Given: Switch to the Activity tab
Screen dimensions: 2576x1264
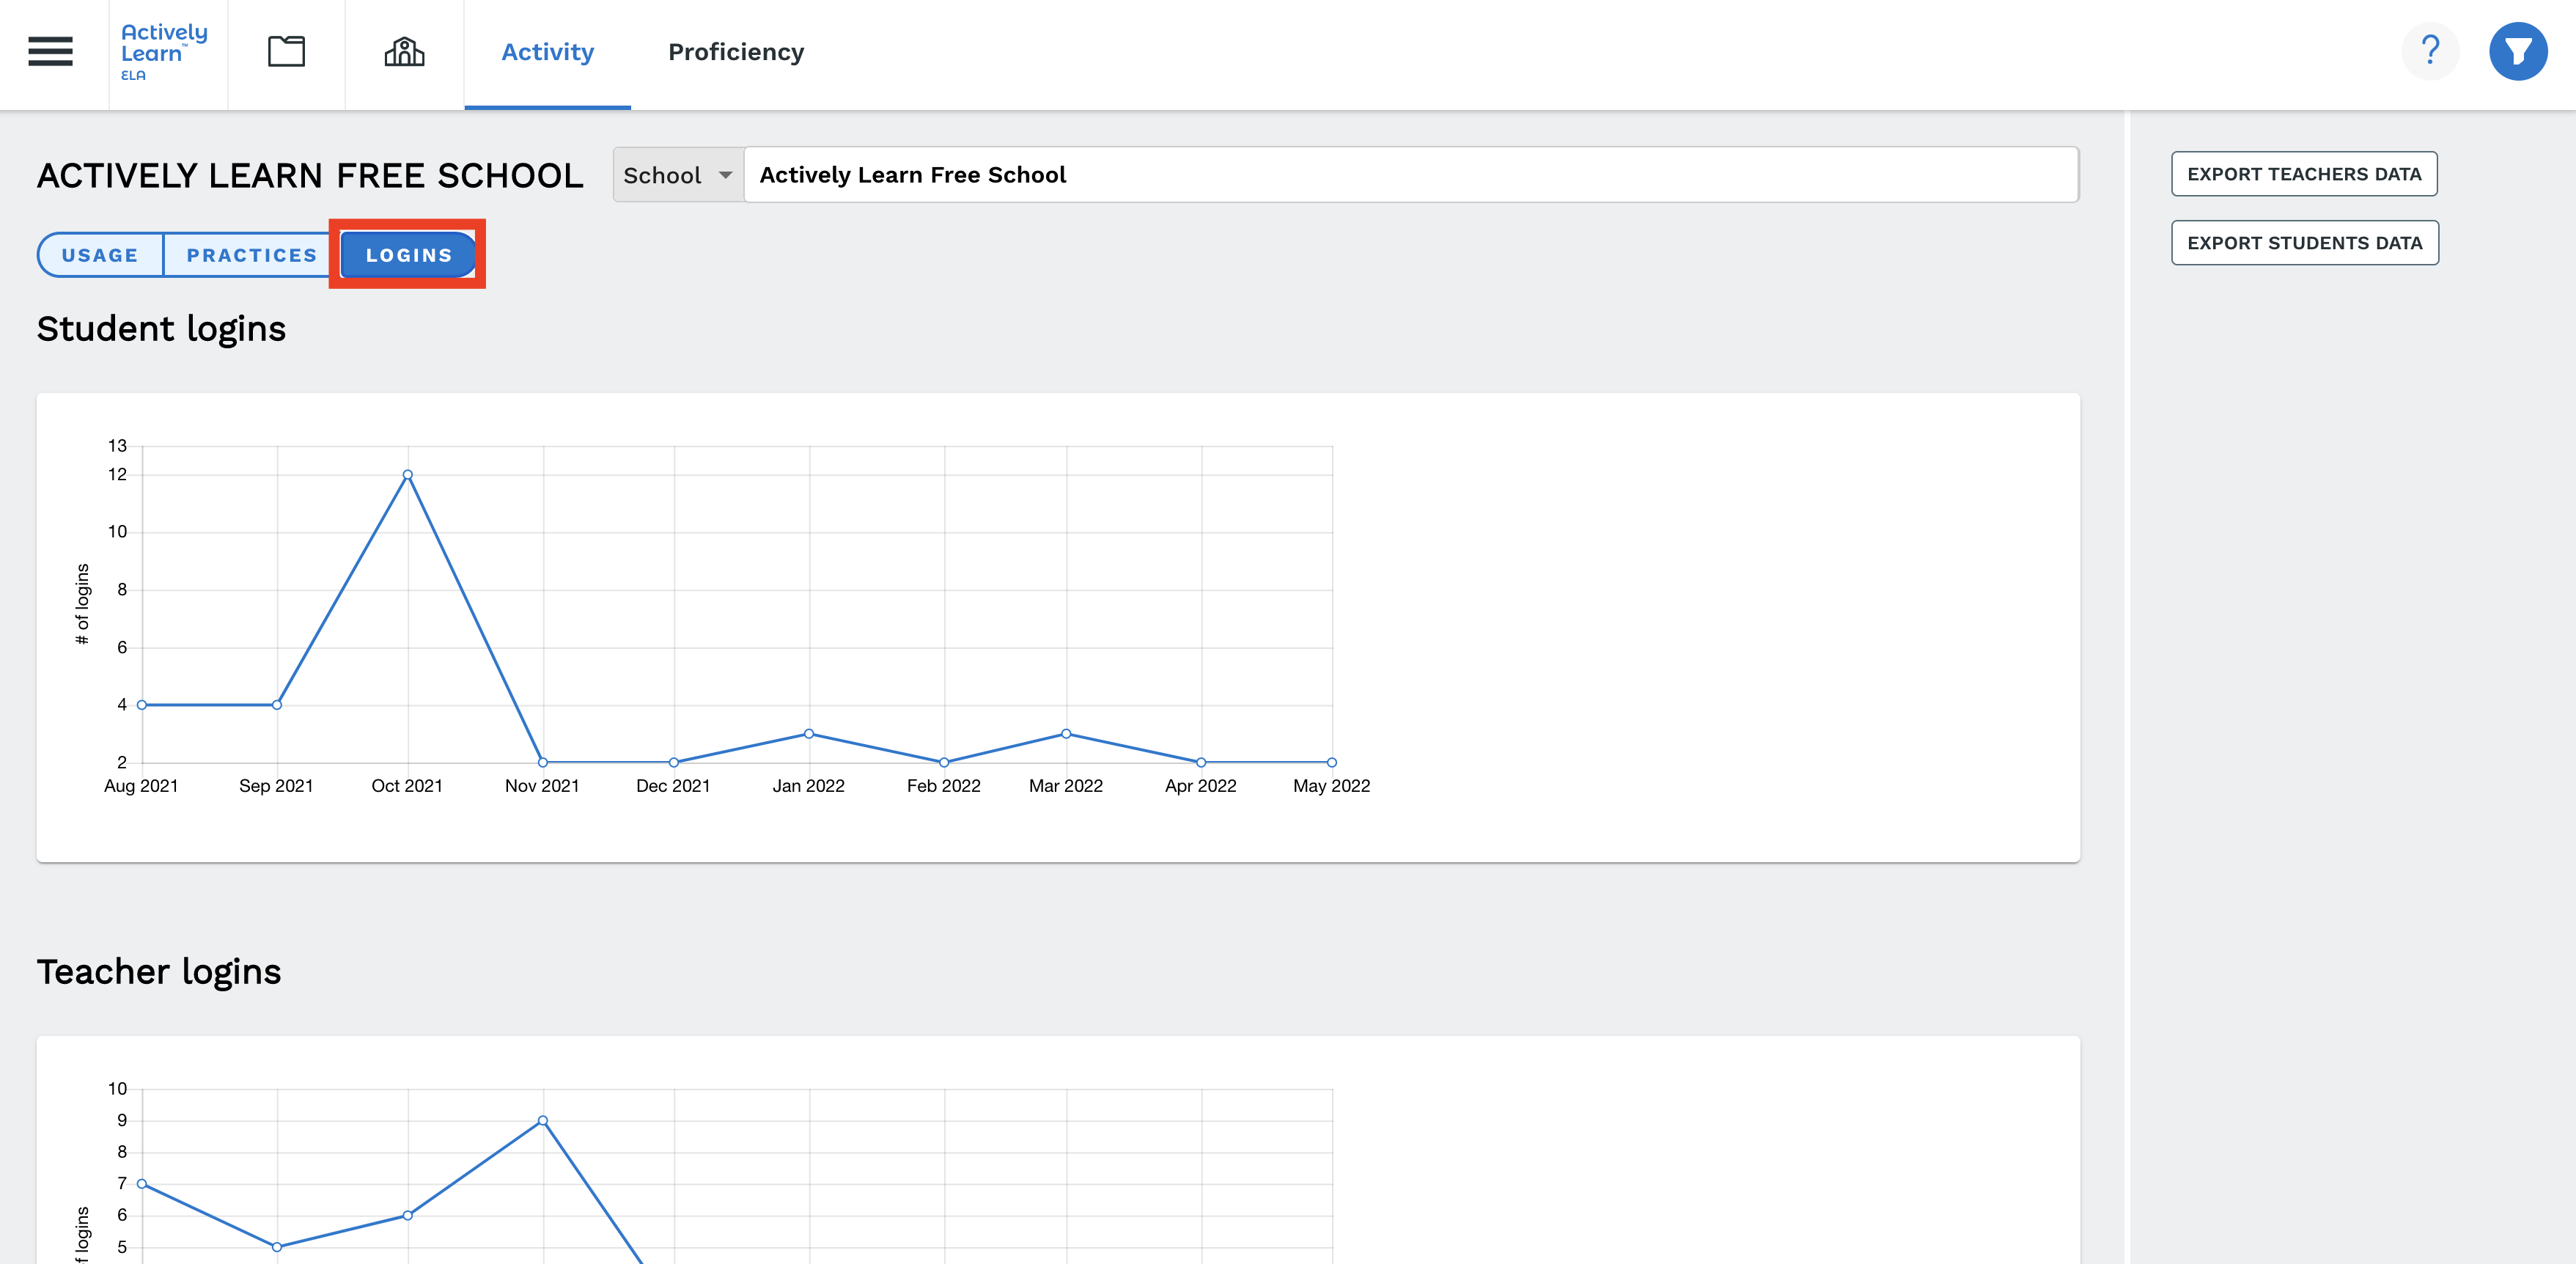Looking at the screenshot, I should [x=548, y=53].
